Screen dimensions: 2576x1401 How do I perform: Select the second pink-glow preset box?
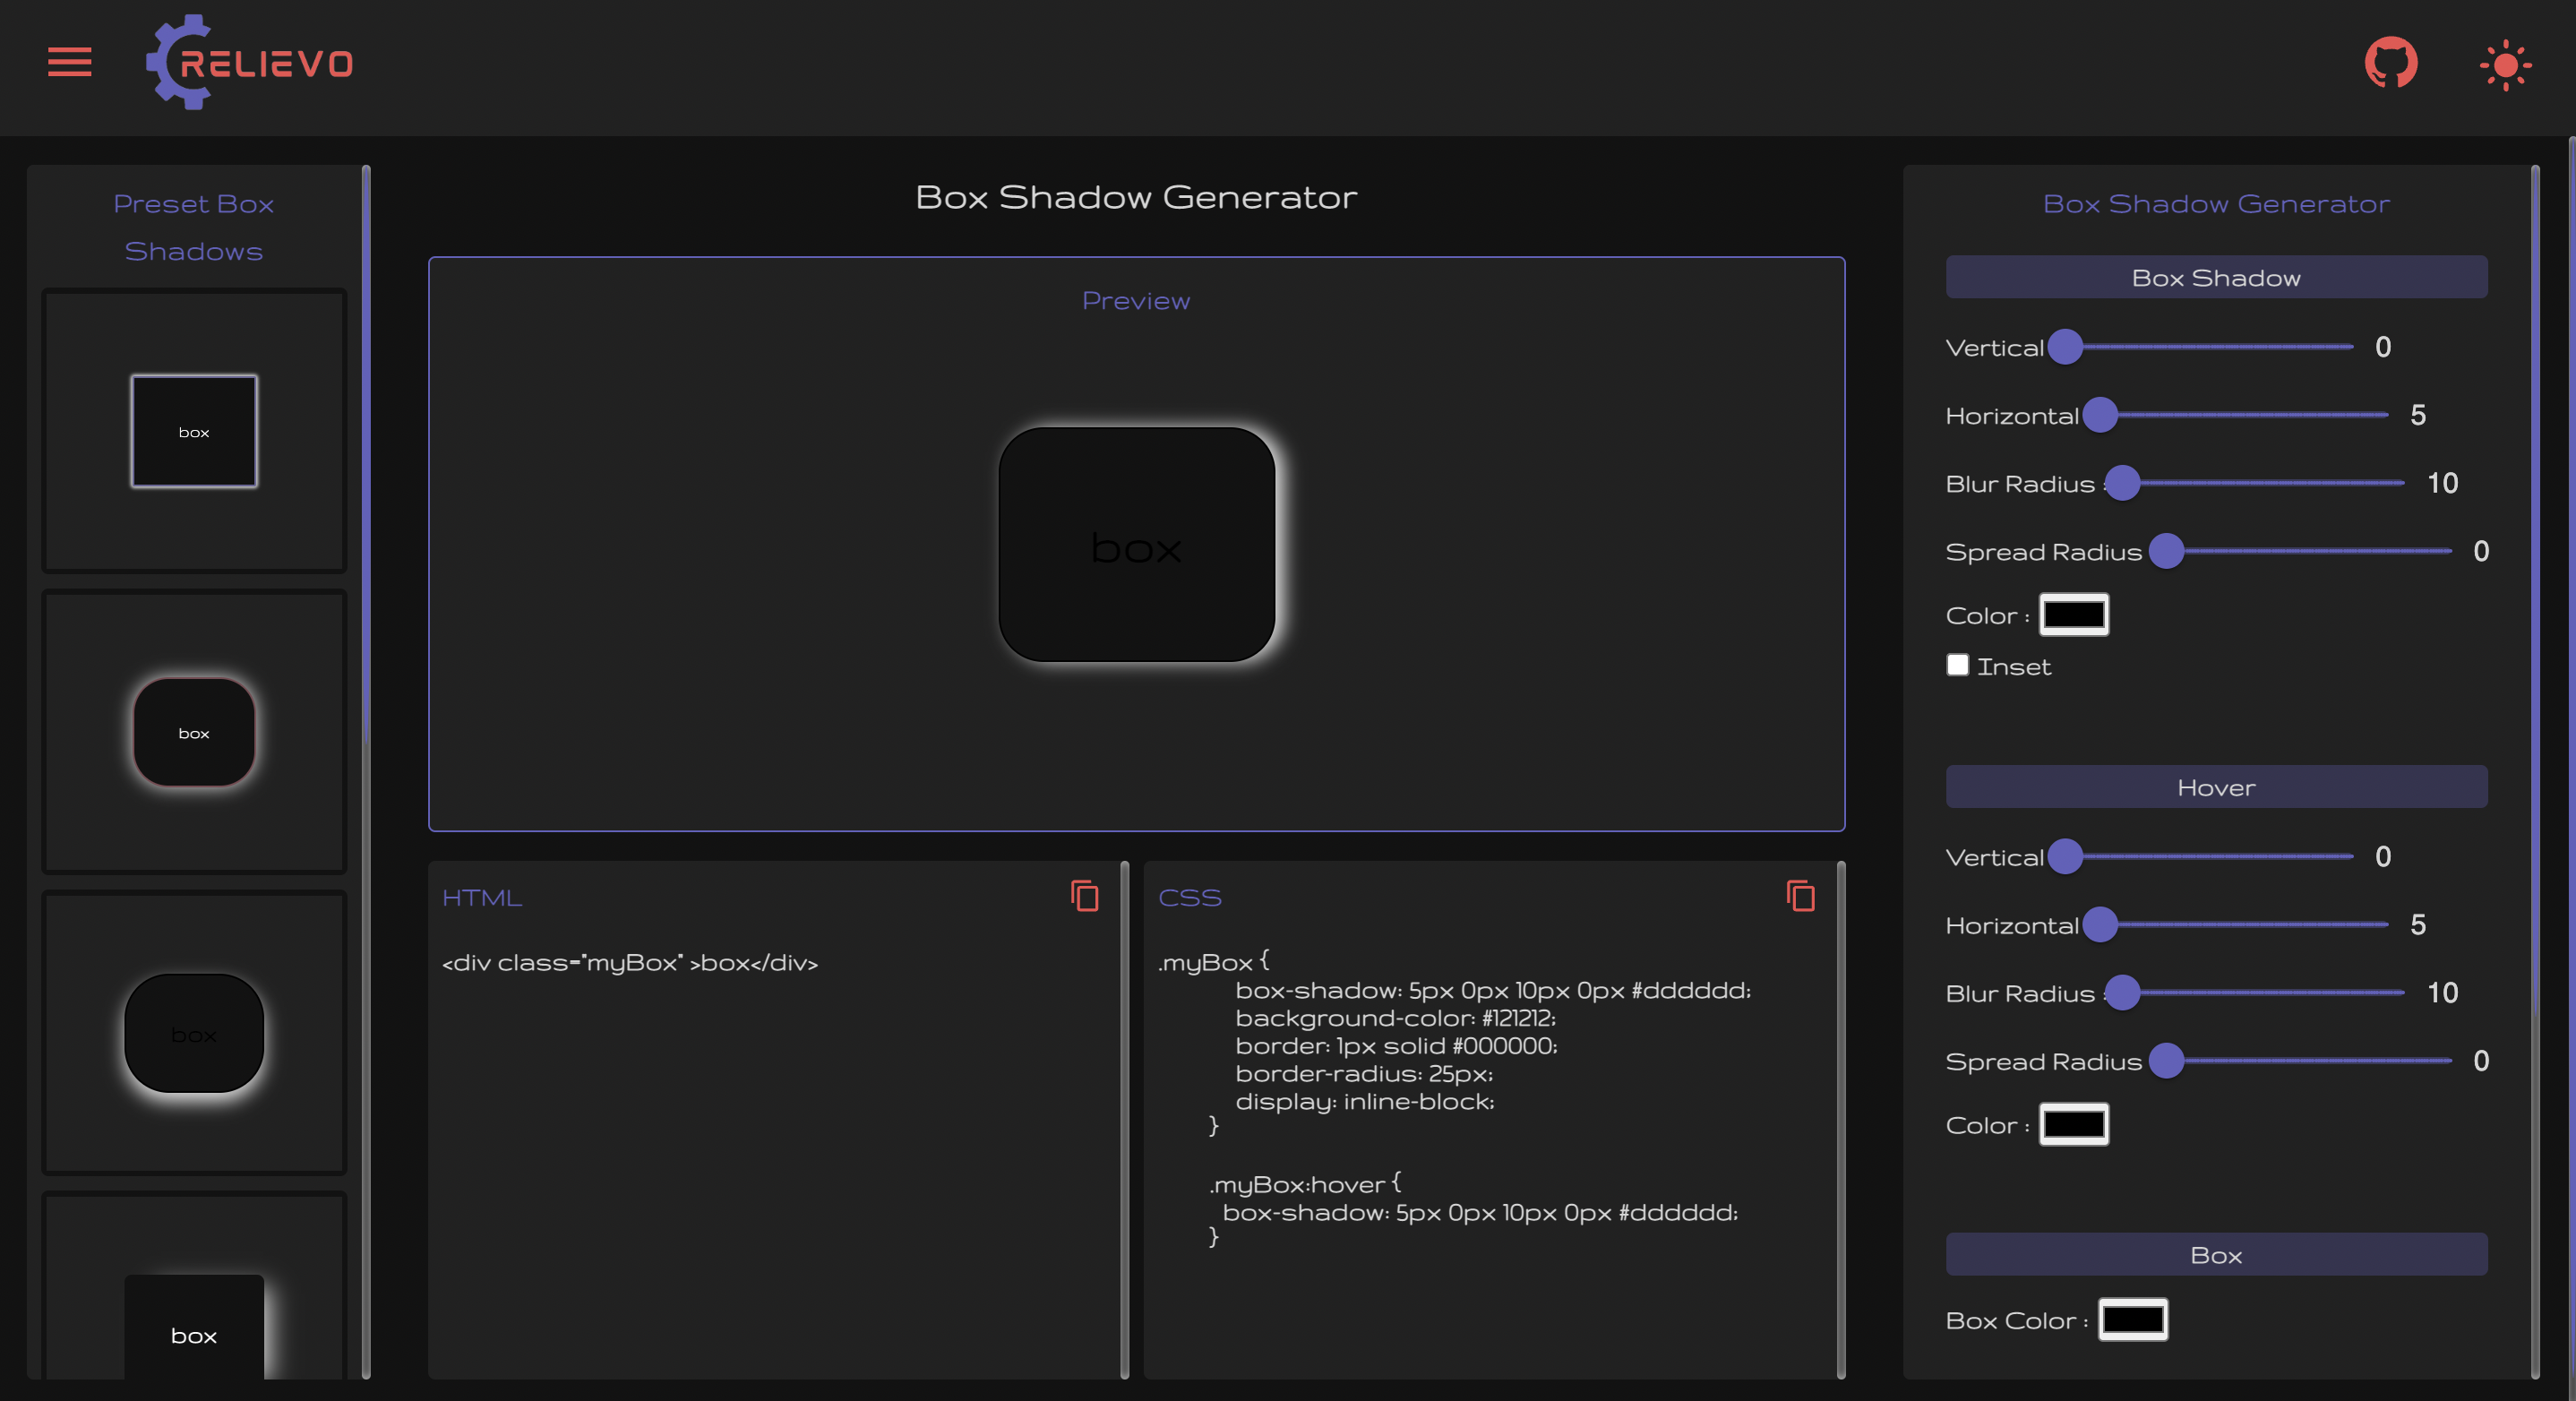click(x=194, y=732)
